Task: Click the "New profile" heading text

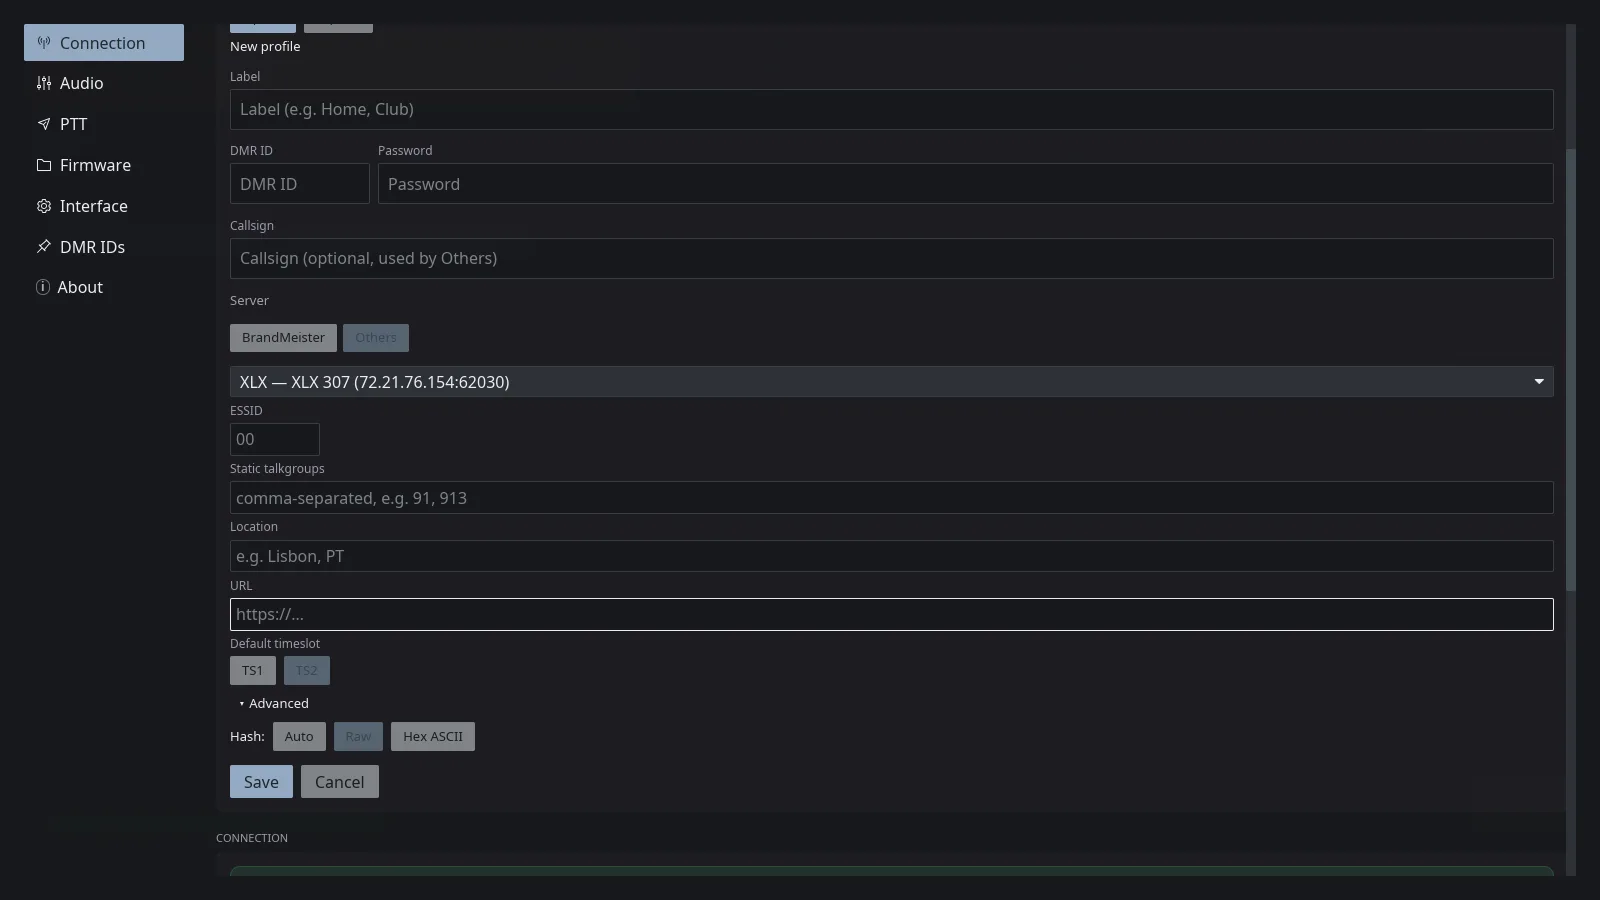Action: (265, 47)
